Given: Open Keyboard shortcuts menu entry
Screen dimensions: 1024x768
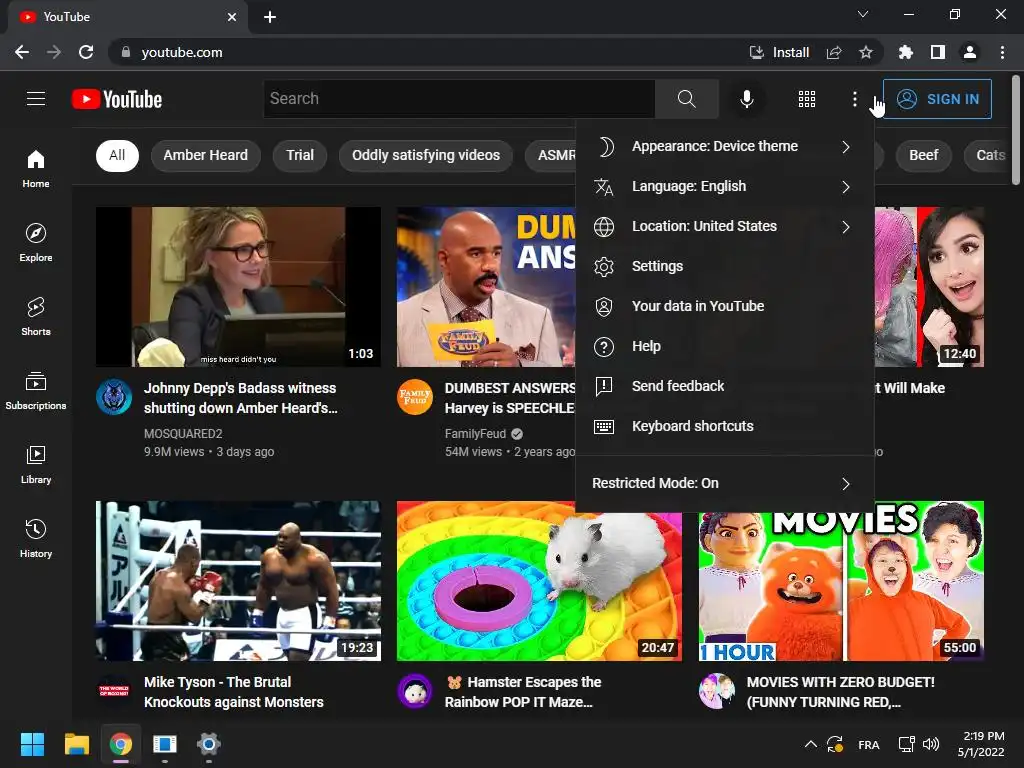Looking at the screenshot, I should [x=725, y=426].
